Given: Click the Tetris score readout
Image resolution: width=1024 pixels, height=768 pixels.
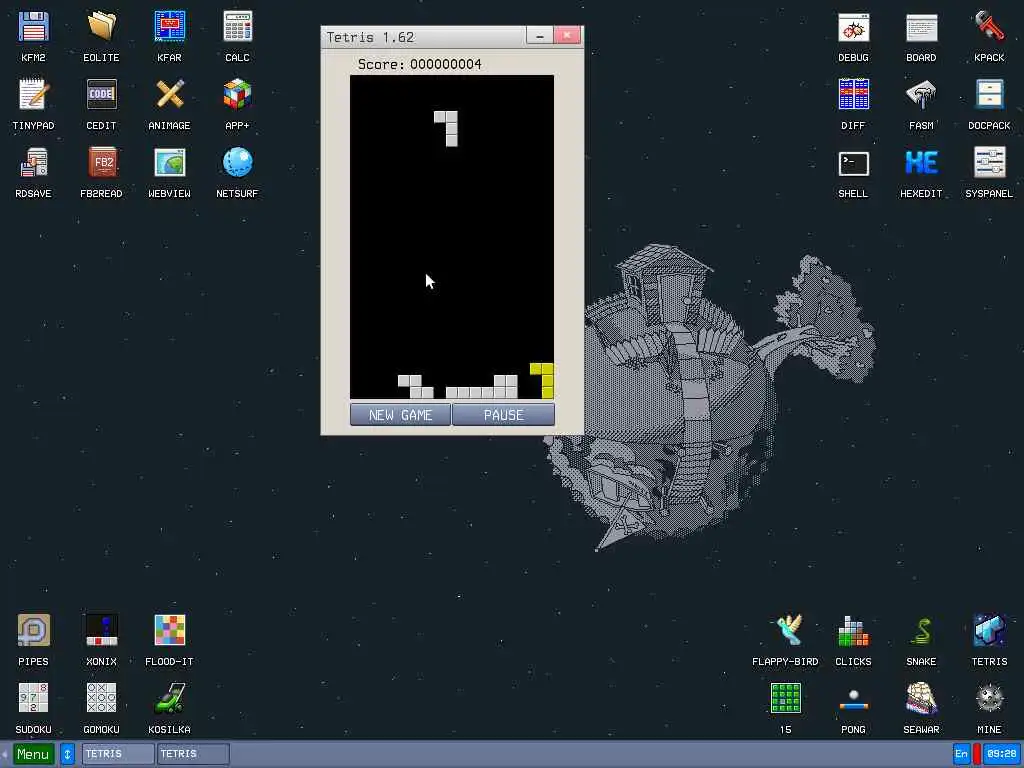Looking at the screenshot, I should (x=419, y=64).
